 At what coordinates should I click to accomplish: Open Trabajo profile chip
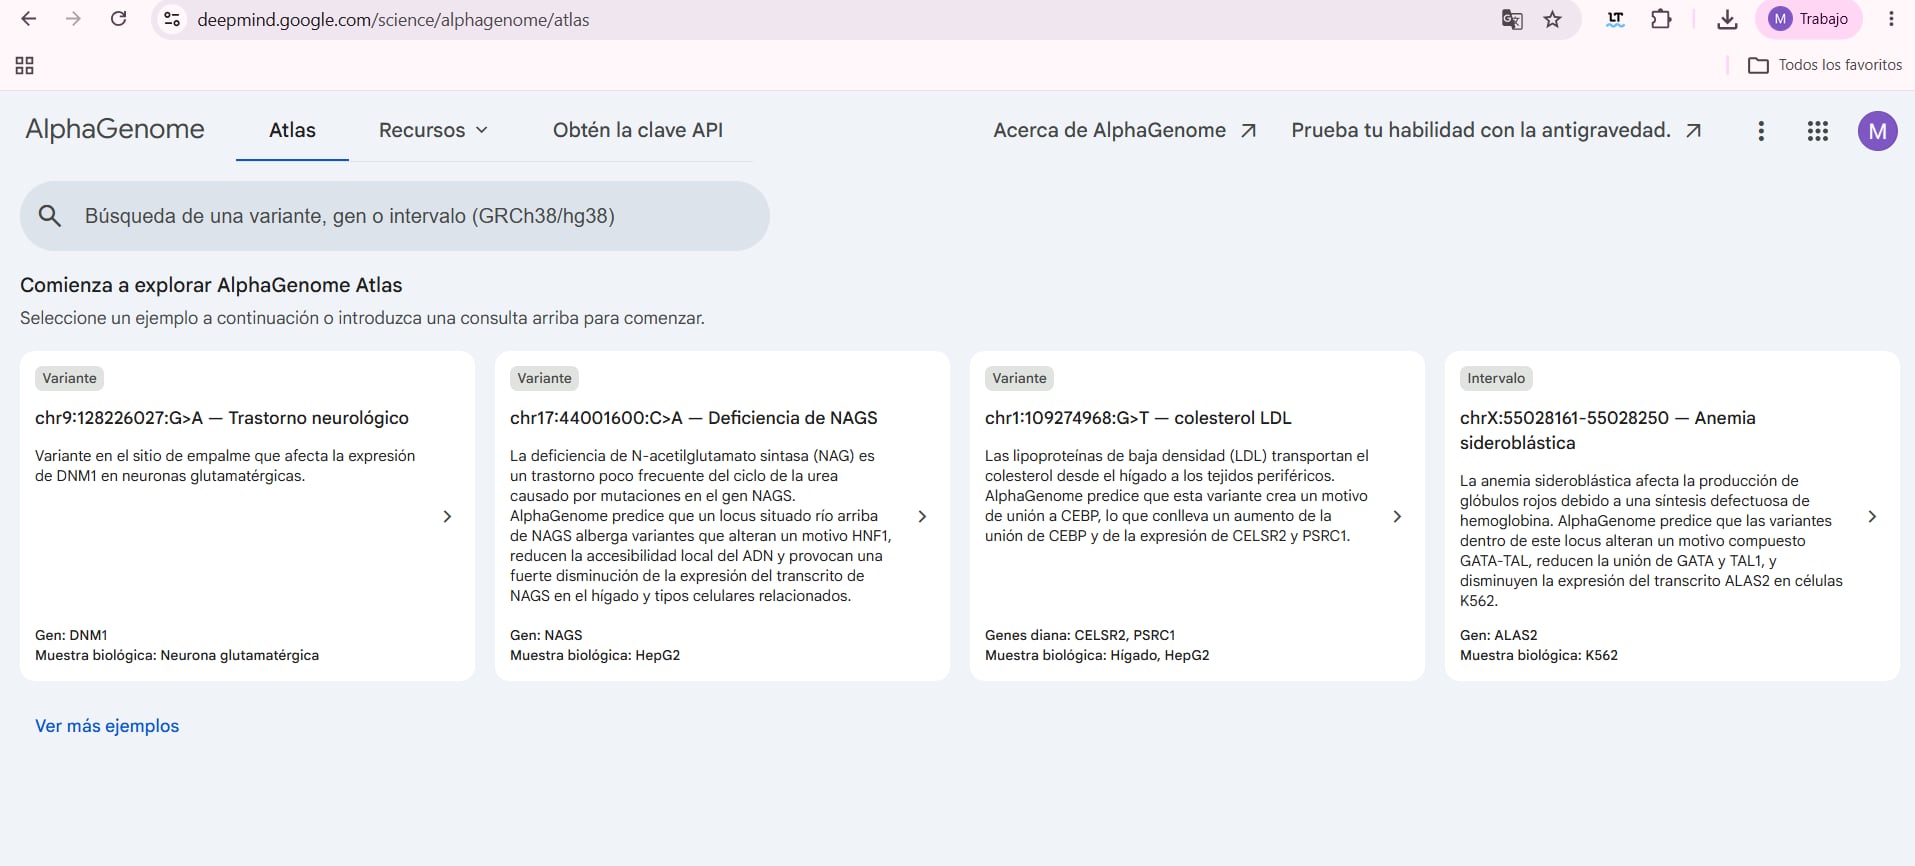[x=1808, y=19]
